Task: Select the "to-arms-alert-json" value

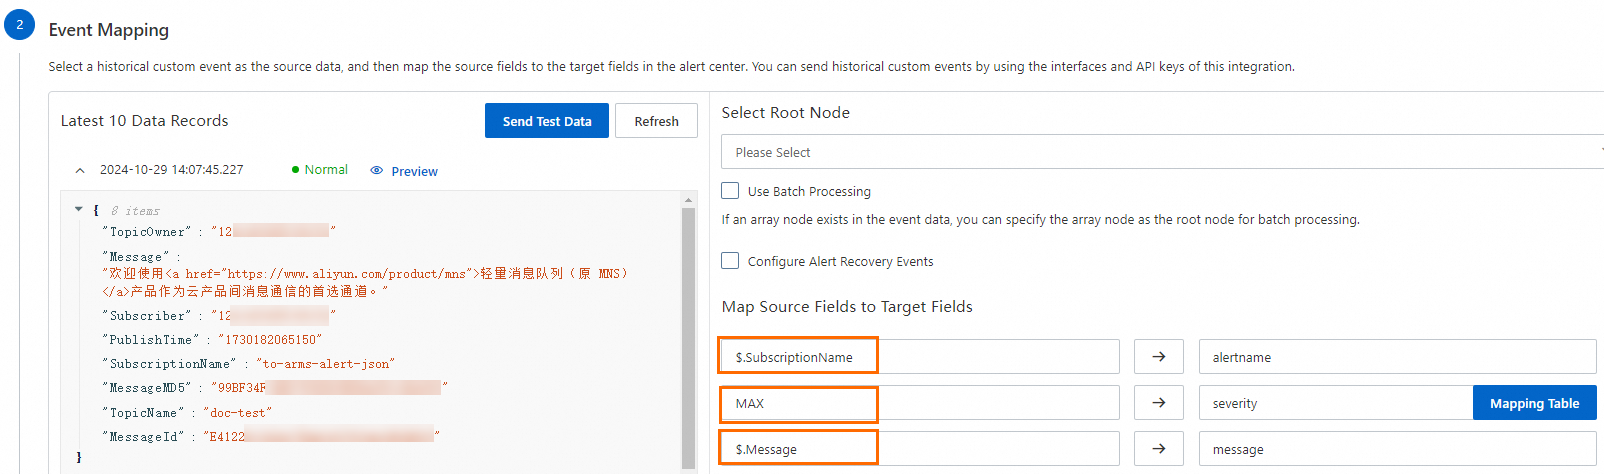Action: pyautogui.click(x=325, y=364)
